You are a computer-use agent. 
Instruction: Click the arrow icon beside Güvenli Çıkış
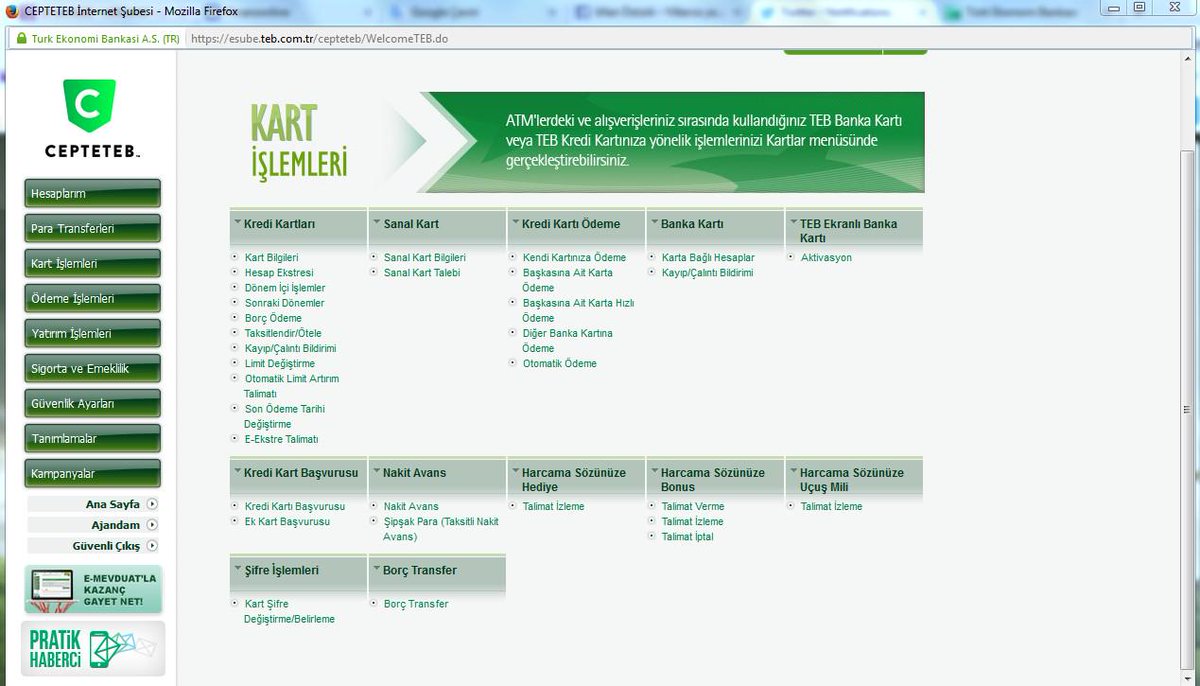tap(152, 546)
